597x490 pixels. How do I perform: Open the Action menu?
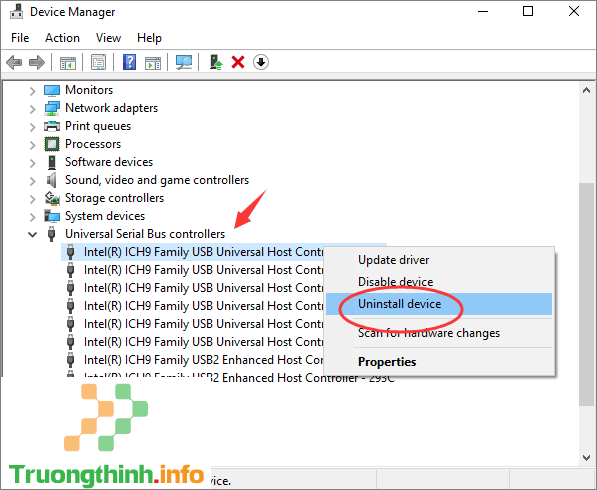click(x=62, y=38)
